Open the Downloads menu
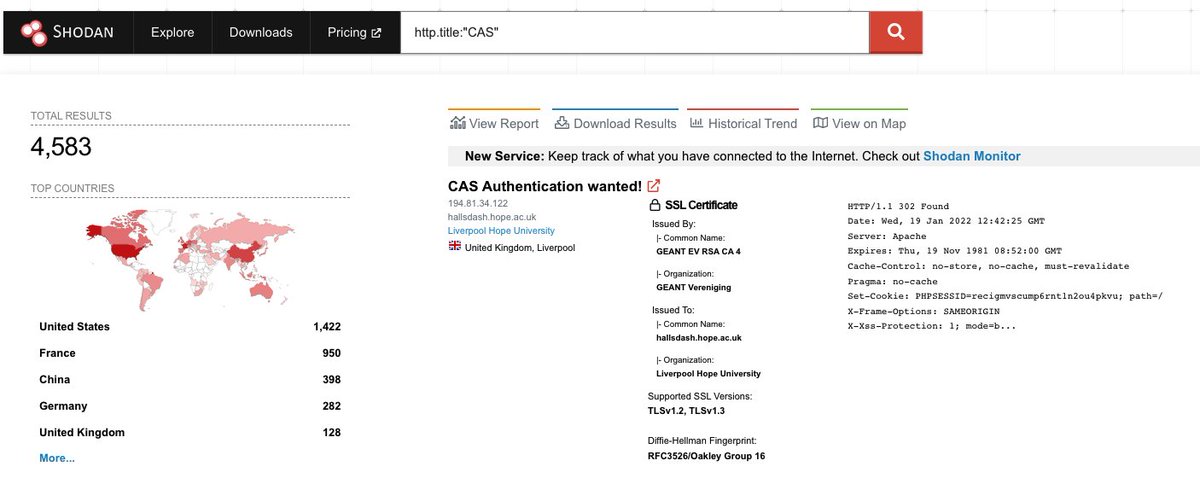1200x484 pixels. (x=261, y=32)
